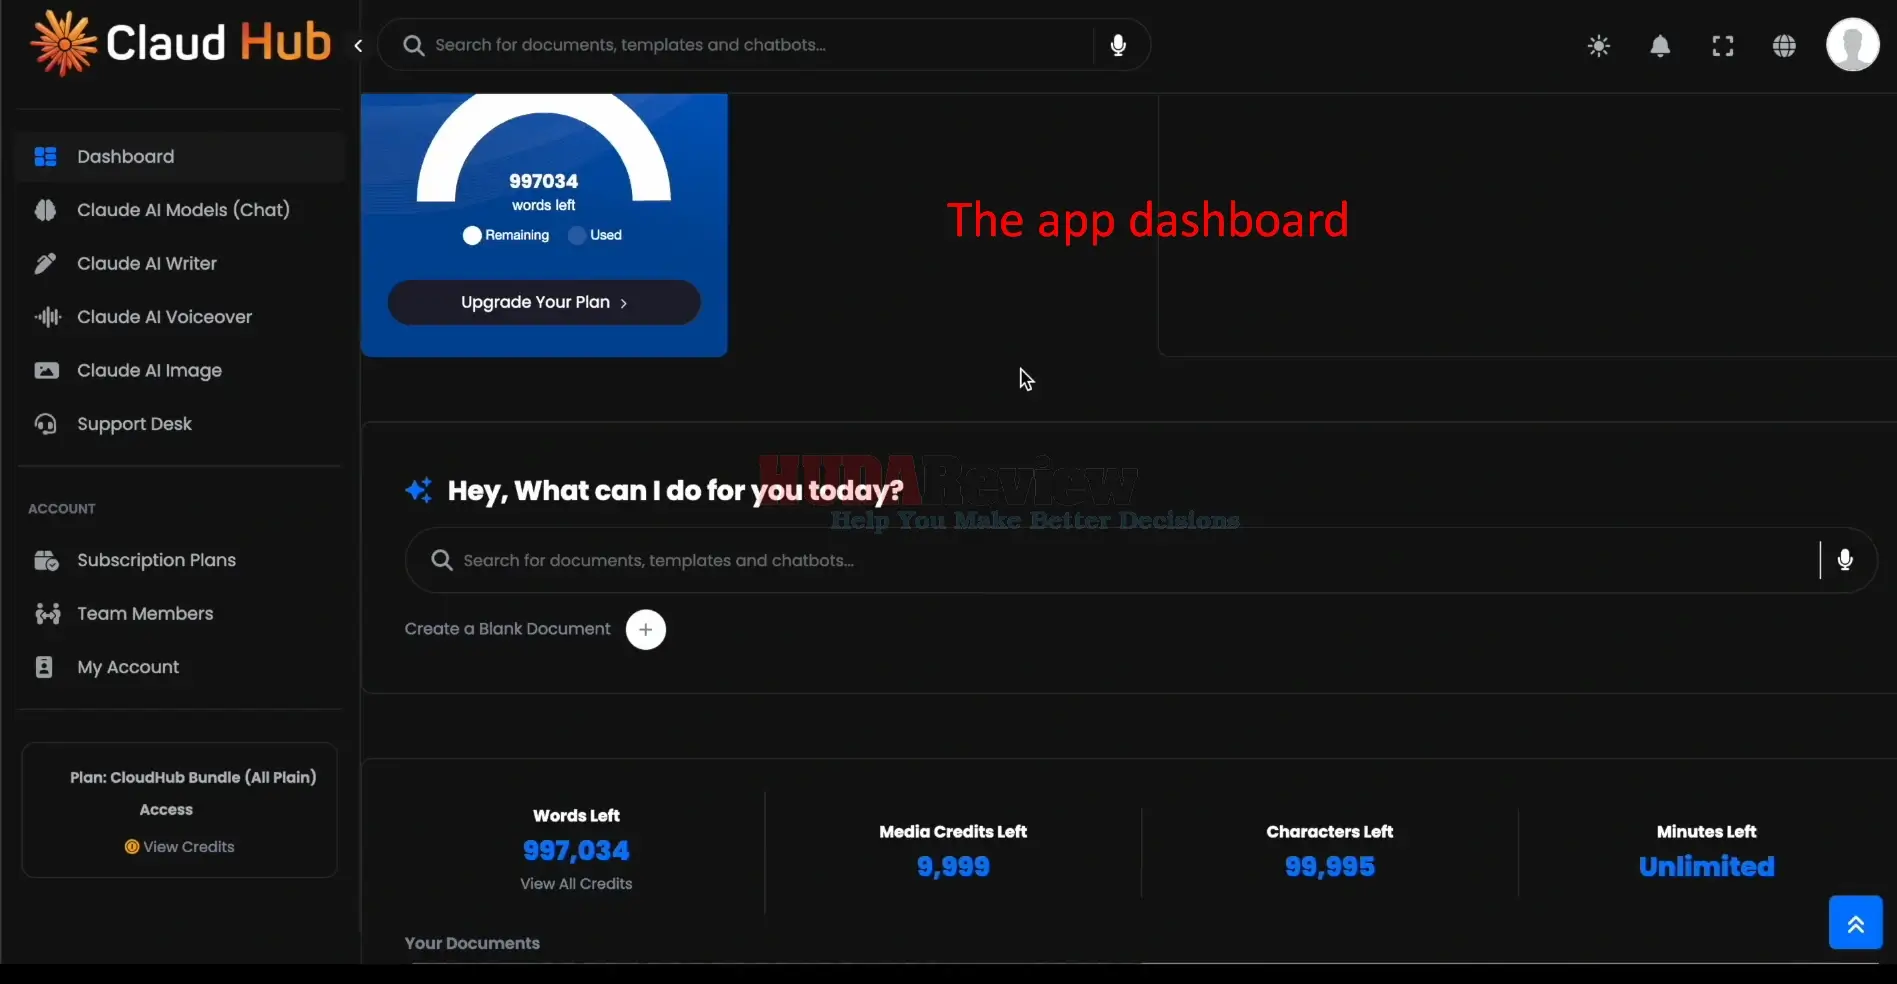Image resolution: width=1897 pixels, height=984 pixels.
Task: Toggle light mode with the sun icon
Action: (1598, 46)
